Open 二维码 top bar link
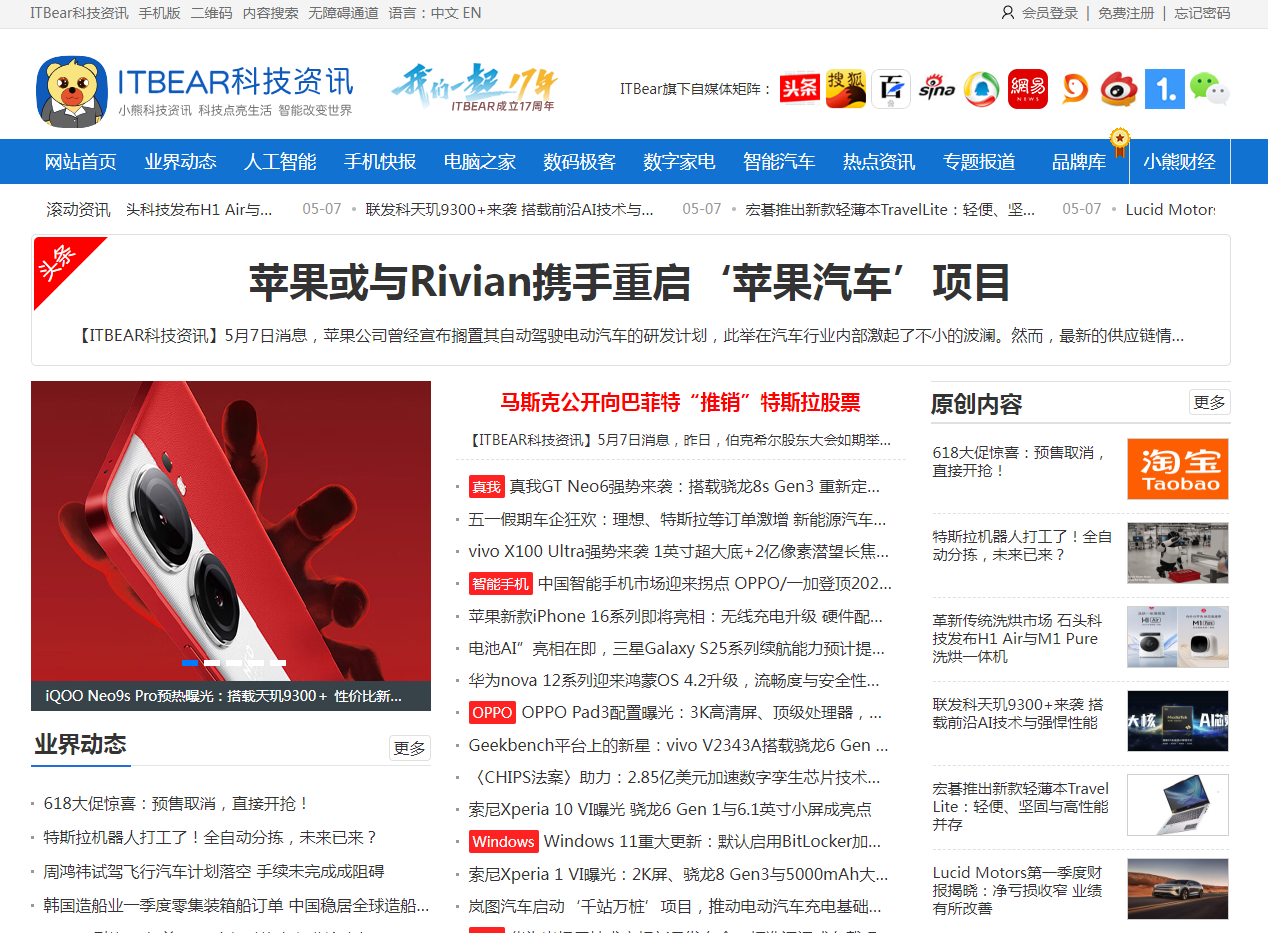This screenshot has height=933, width=1268. 212,13
